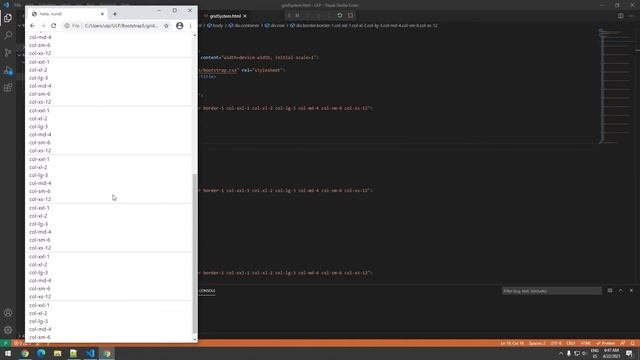
Task: Select the div.container breadcrumb
Action: click(244, 25)
